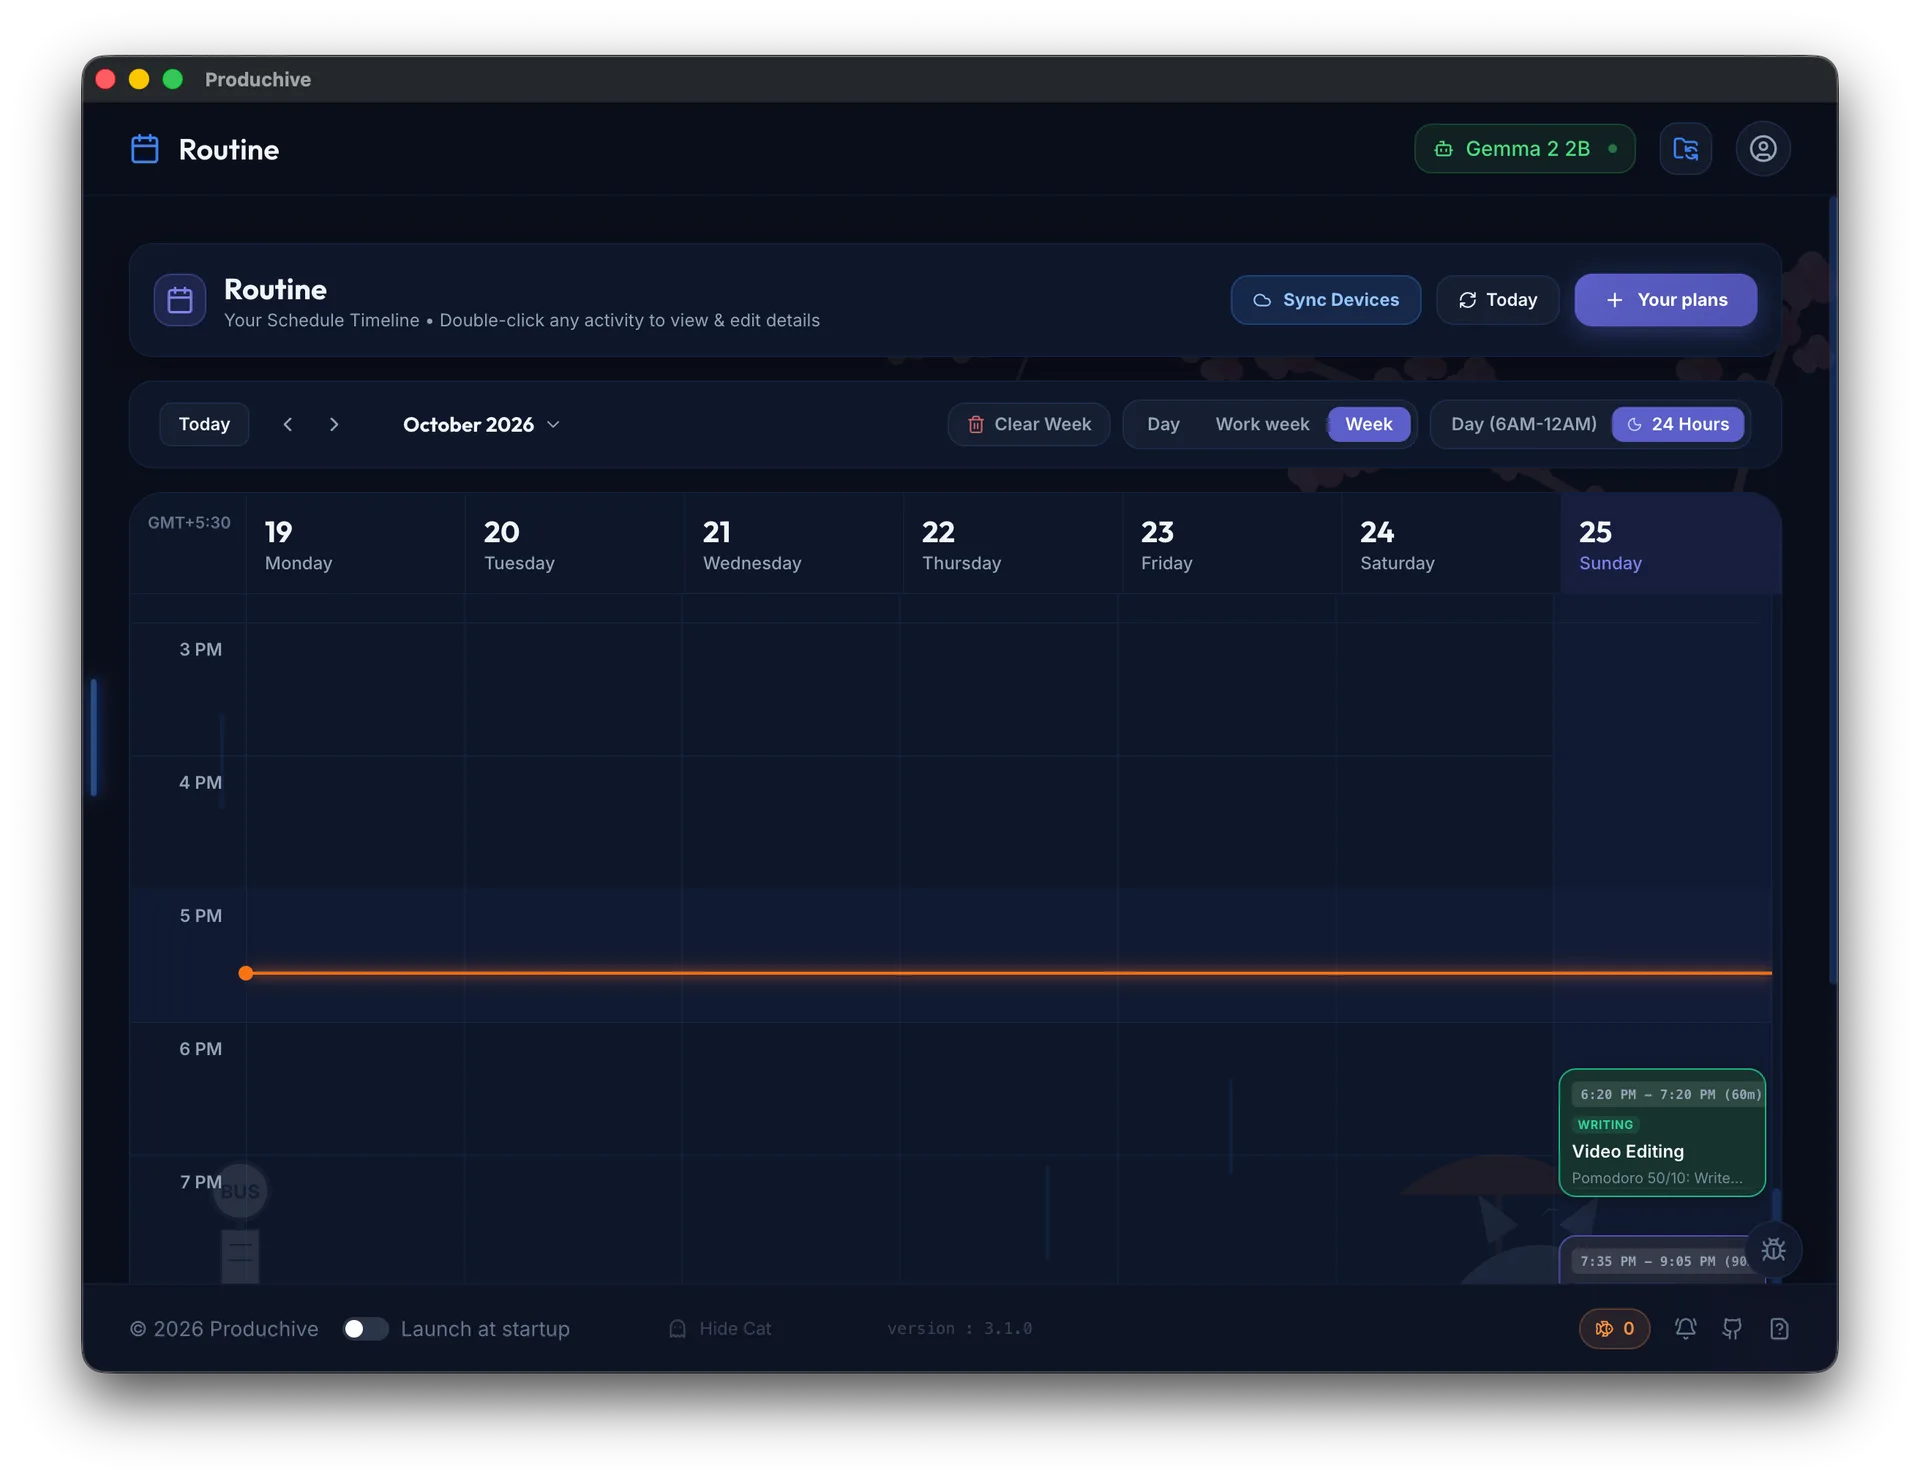Screen dimensions: 1920x1481
Task: Click the Hide Cat option
Action: tap(720, 1328)
